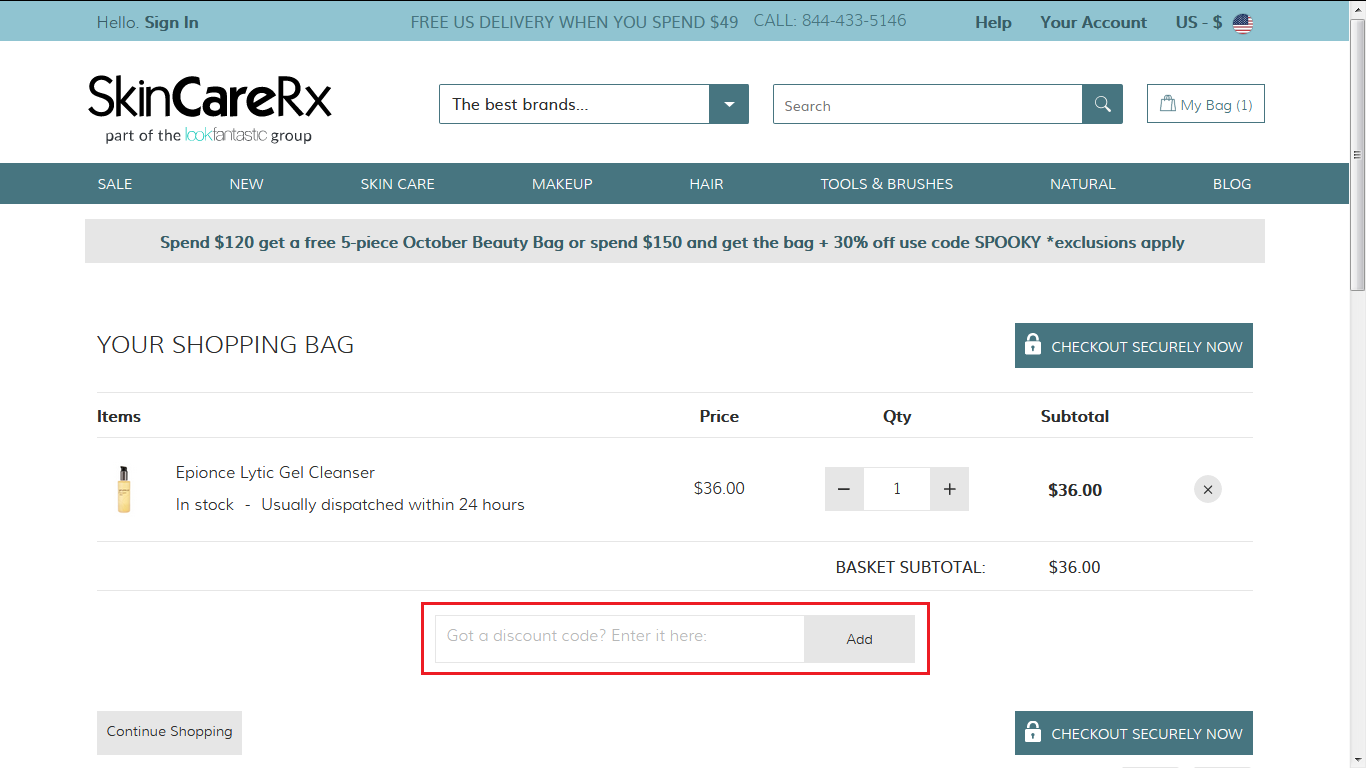Click the search magnifier icon button
Screen dimensions: 1366x768
click(1102, 104)
